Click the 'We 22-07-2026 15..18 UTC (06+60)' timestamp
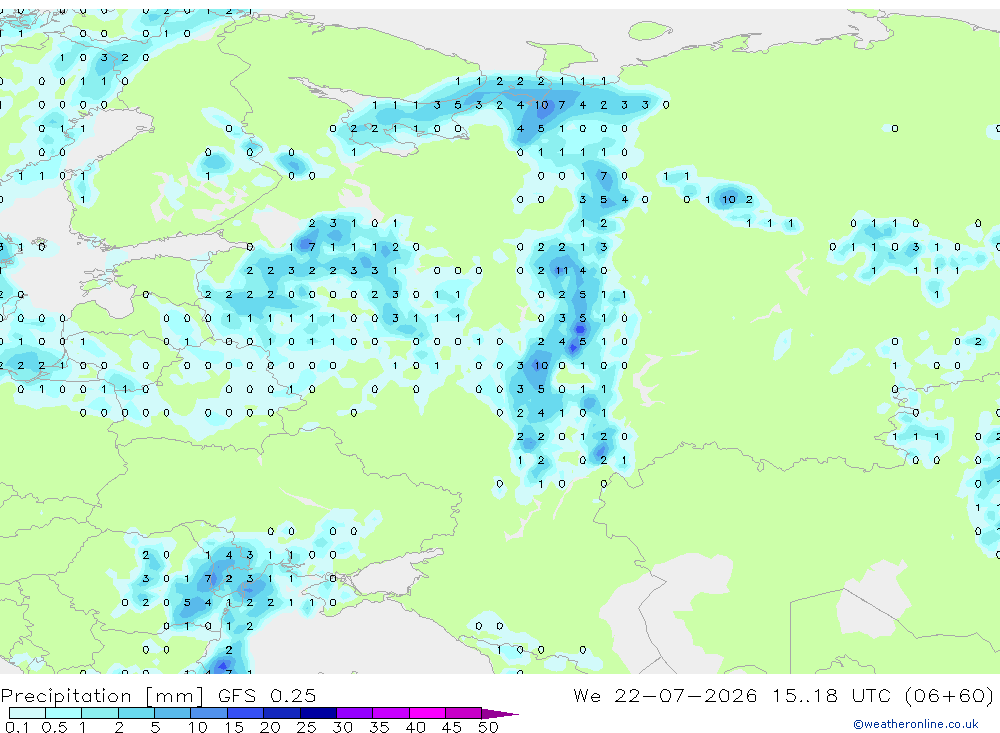The width and height of the screenshot is (1000, 733). 783,695
